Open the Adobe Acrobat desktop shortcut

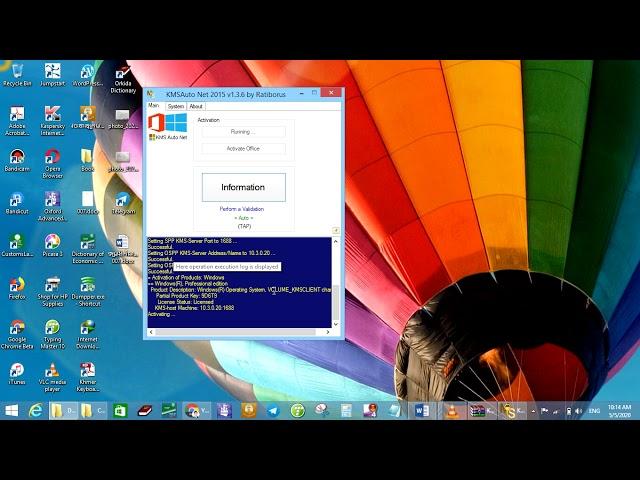(17, 121)
